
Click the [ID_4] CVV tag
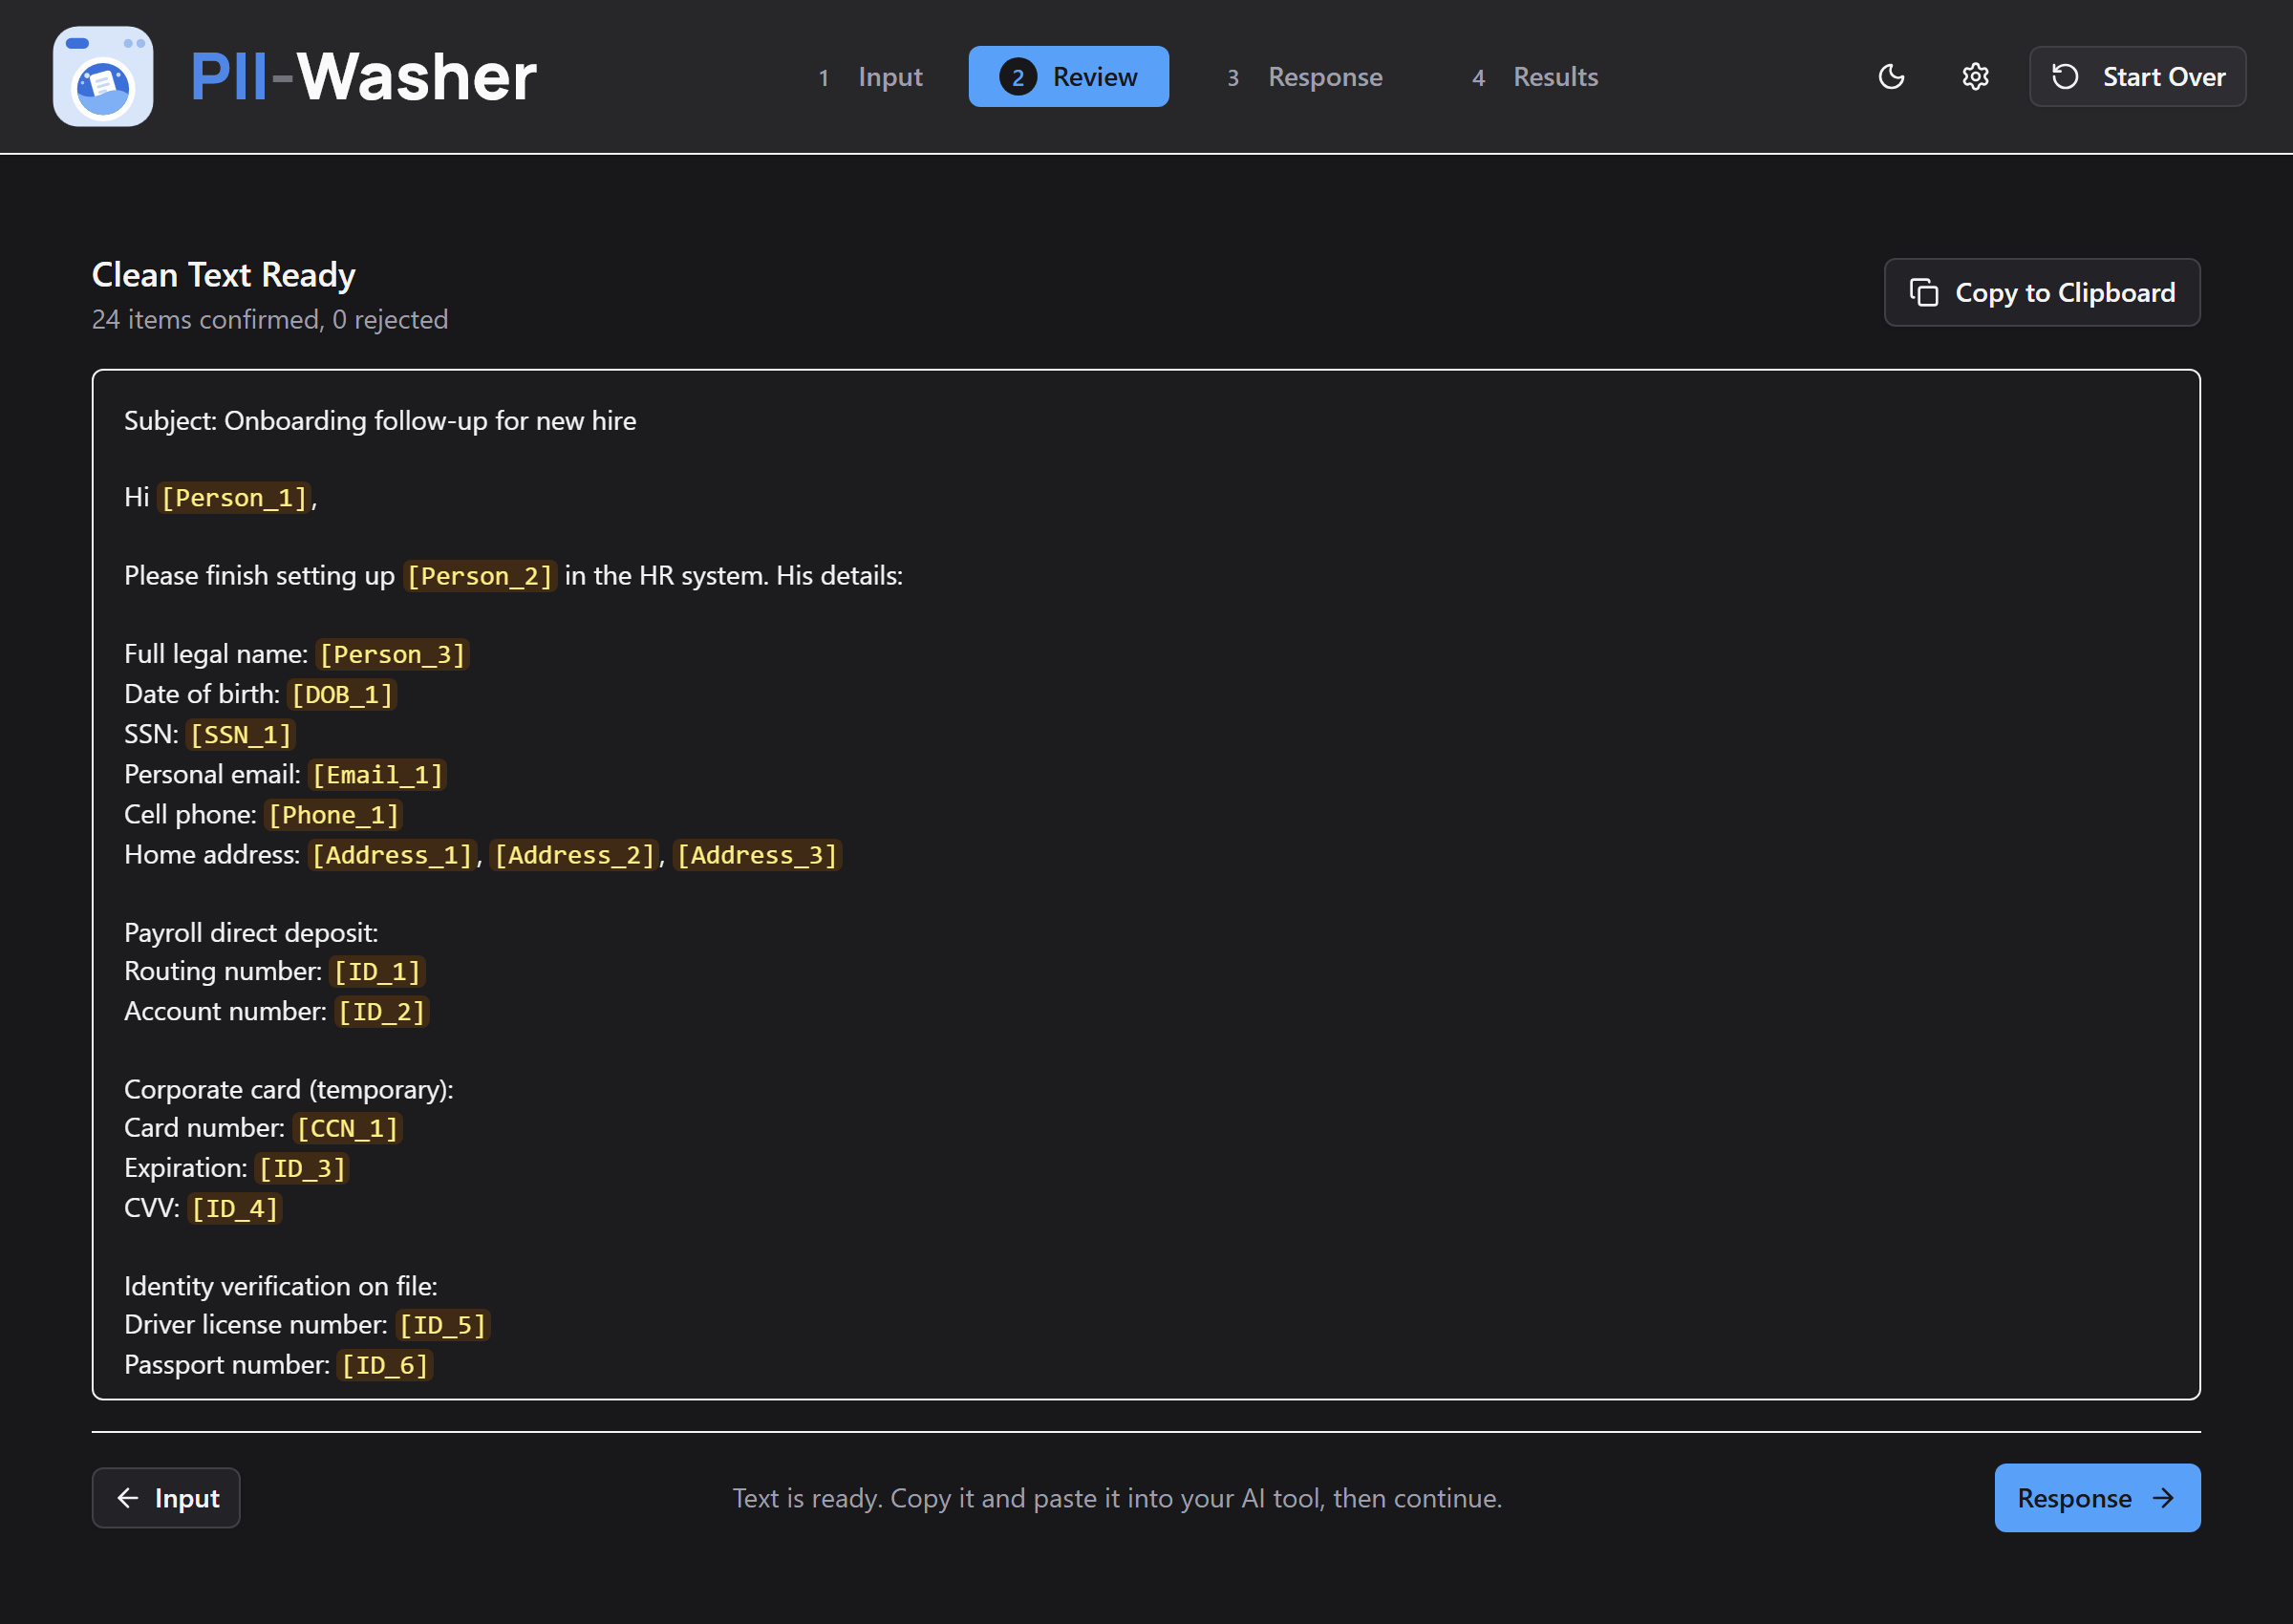(235, 1208)
